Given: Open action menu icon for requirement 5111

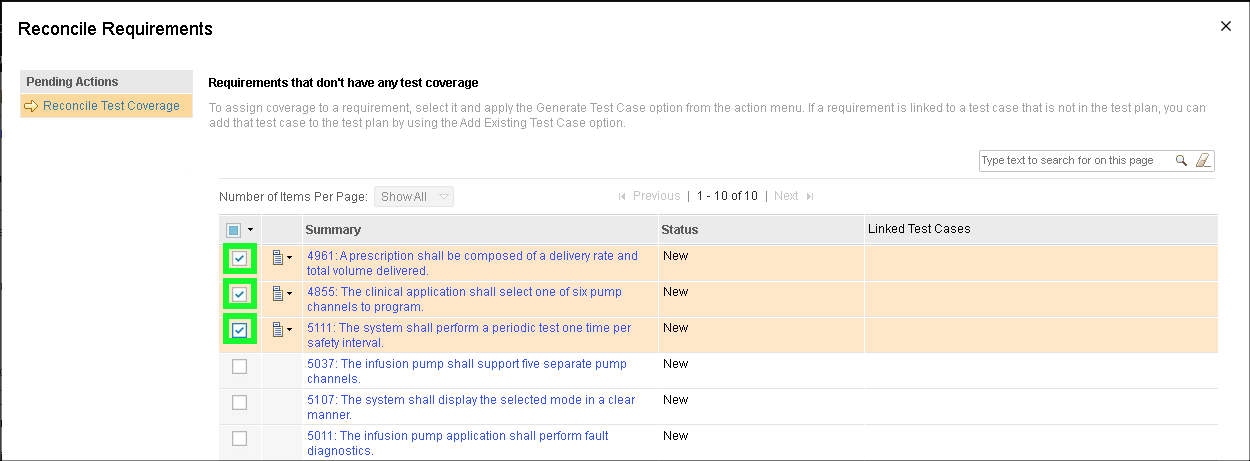Looking at the screenshot, I should pyautogui.click(x=281, y=330).
